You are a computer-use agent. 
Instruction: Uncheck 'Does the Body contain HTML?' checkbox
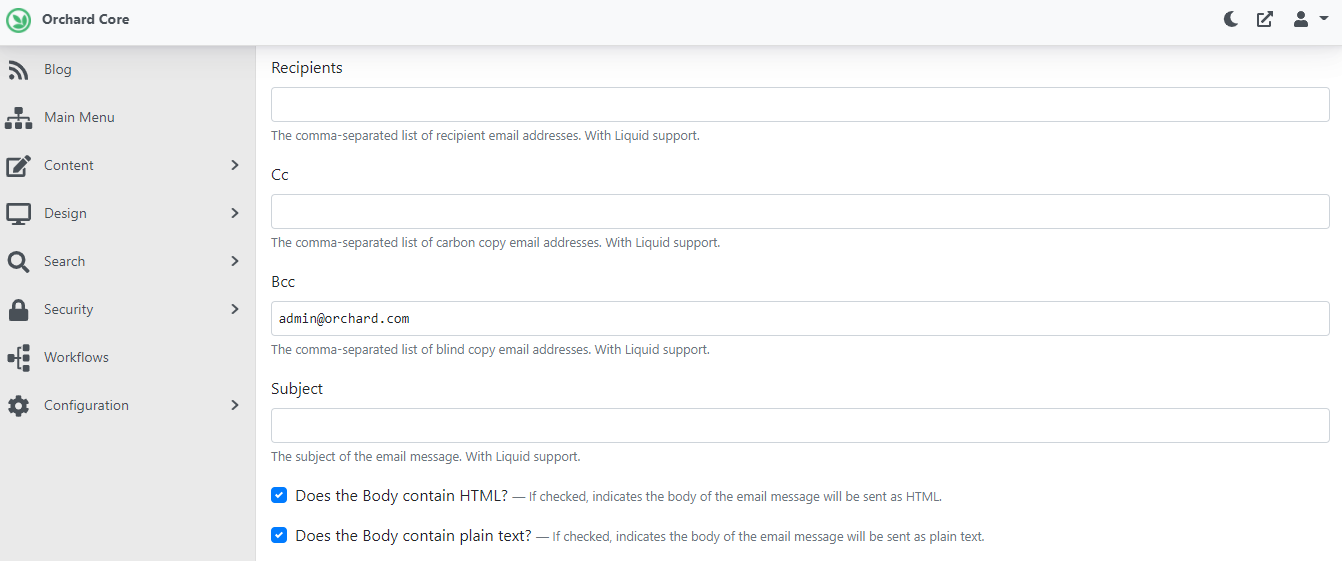(279, 495)
